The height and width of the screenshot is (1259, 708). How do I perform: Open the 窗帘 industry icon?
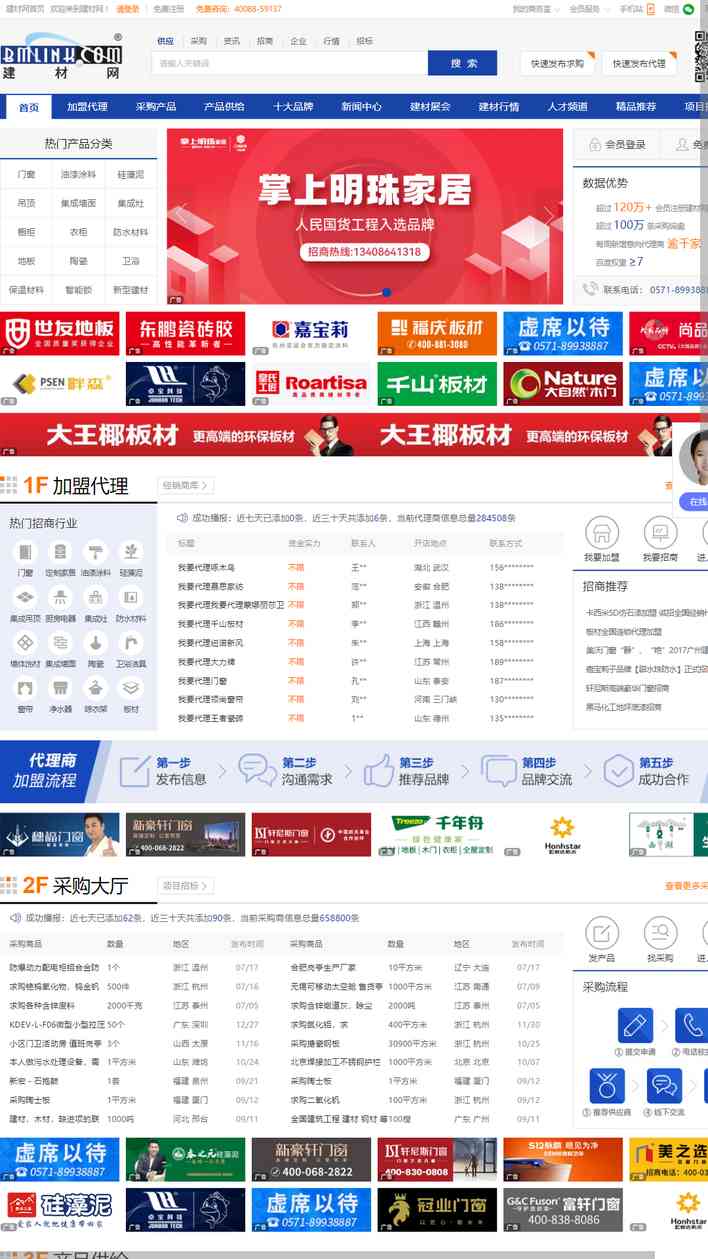(26, 687)
